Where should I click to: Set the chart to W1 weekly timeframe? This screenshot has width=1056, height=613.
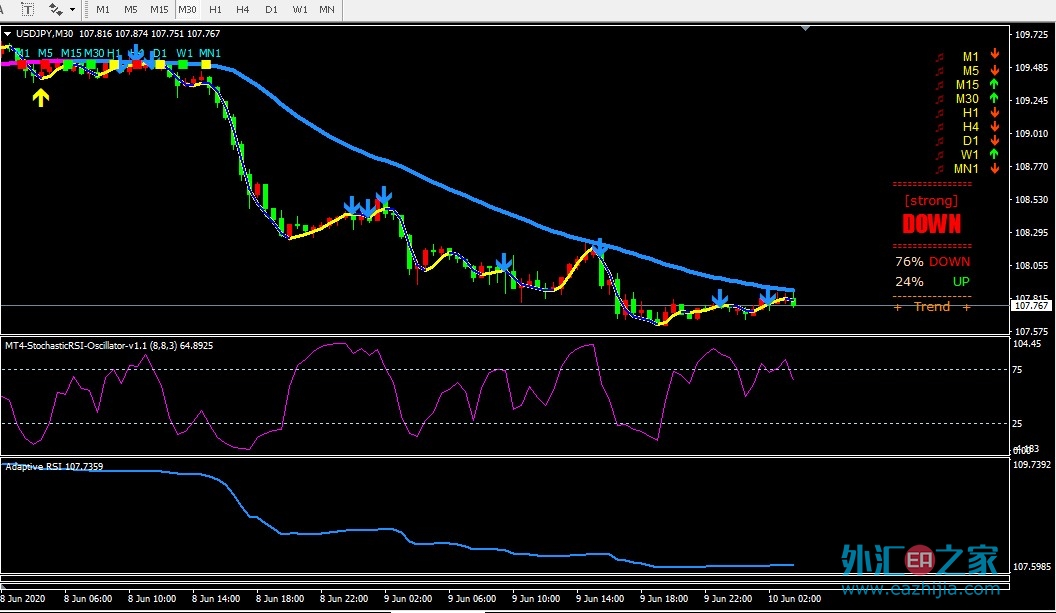pos(300,9)
